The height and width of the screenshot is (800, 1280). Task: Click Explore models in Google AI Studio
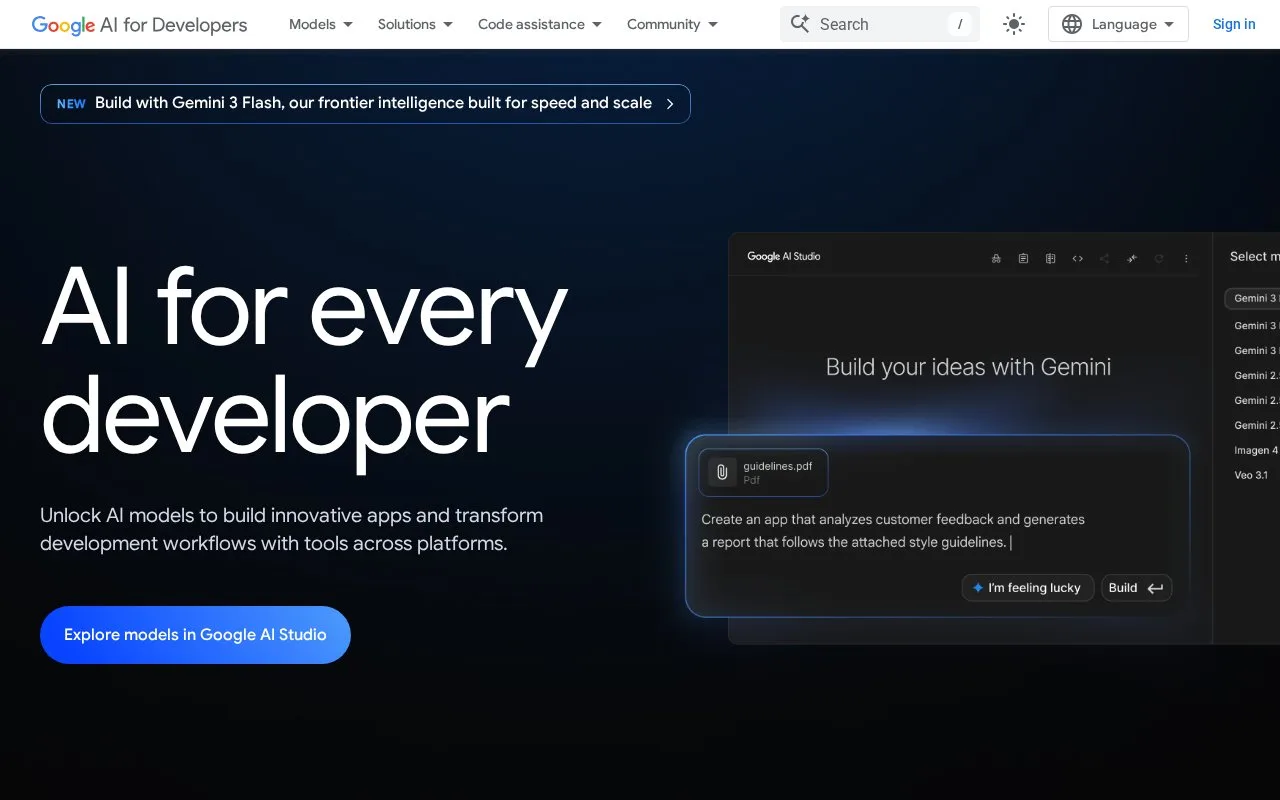pyautogui.click(x=195, y=635)
